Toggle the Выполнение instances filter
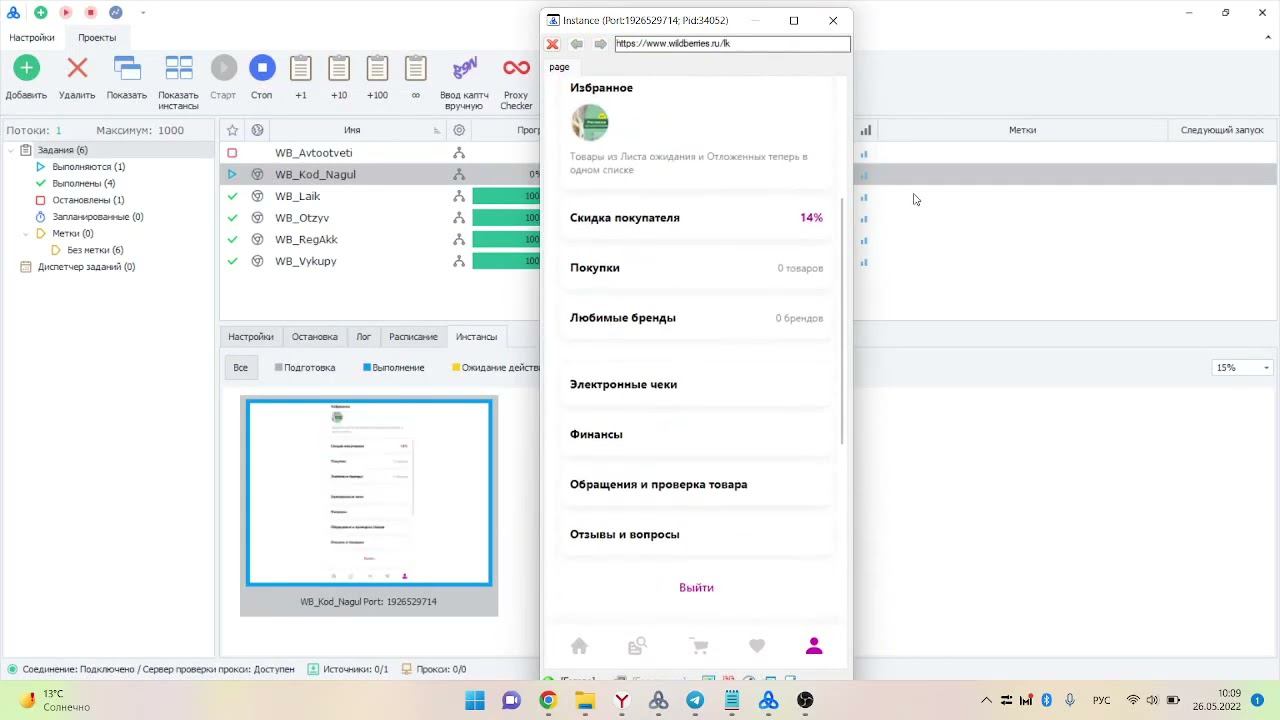The height and width of the screenshot is (720, 1280). (394, 368)
